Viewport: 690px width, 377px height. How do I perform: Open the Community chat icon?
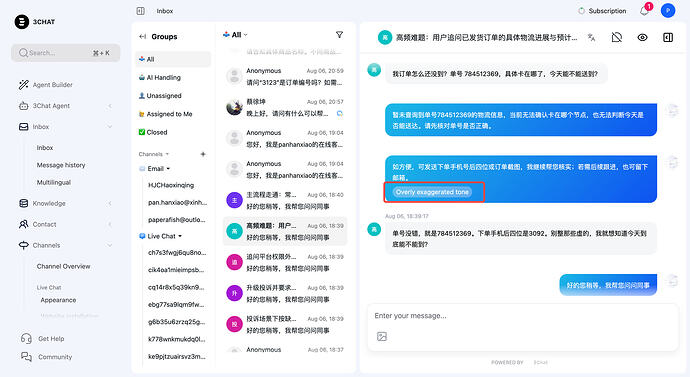coord(26,357)
